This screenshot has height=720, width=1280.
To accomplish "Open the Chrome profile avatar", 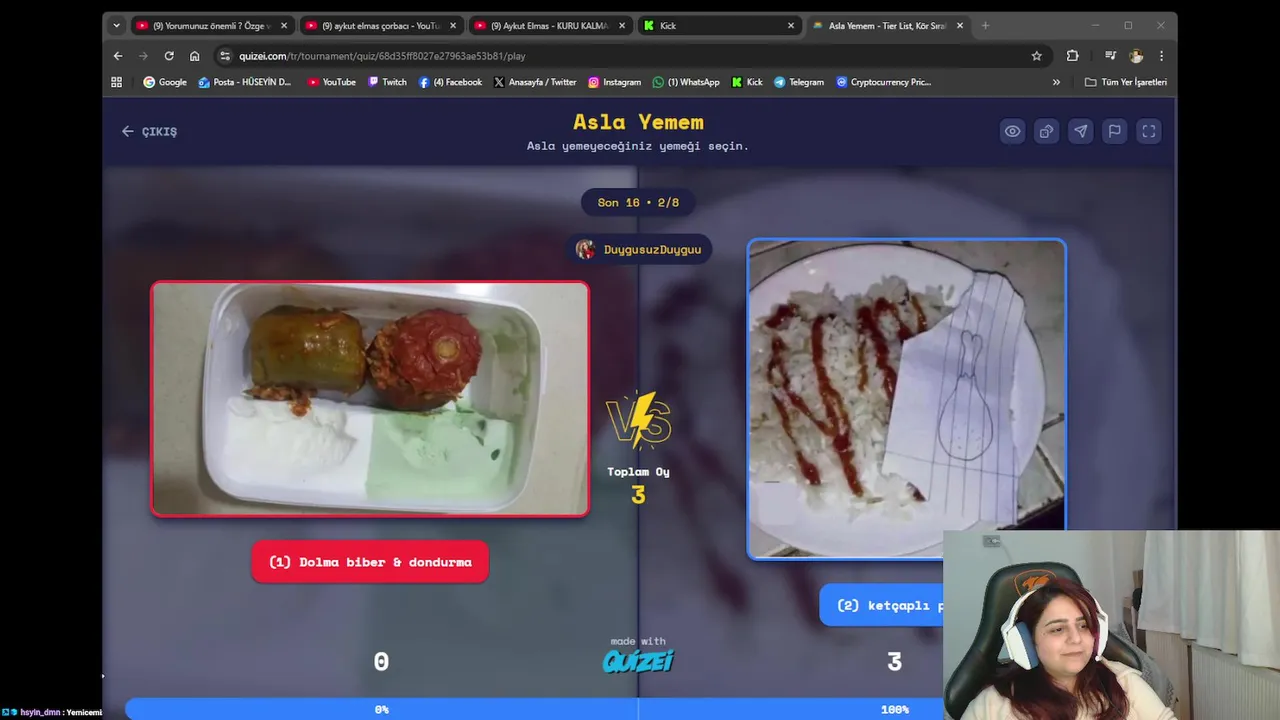I will click(1136, 56).
